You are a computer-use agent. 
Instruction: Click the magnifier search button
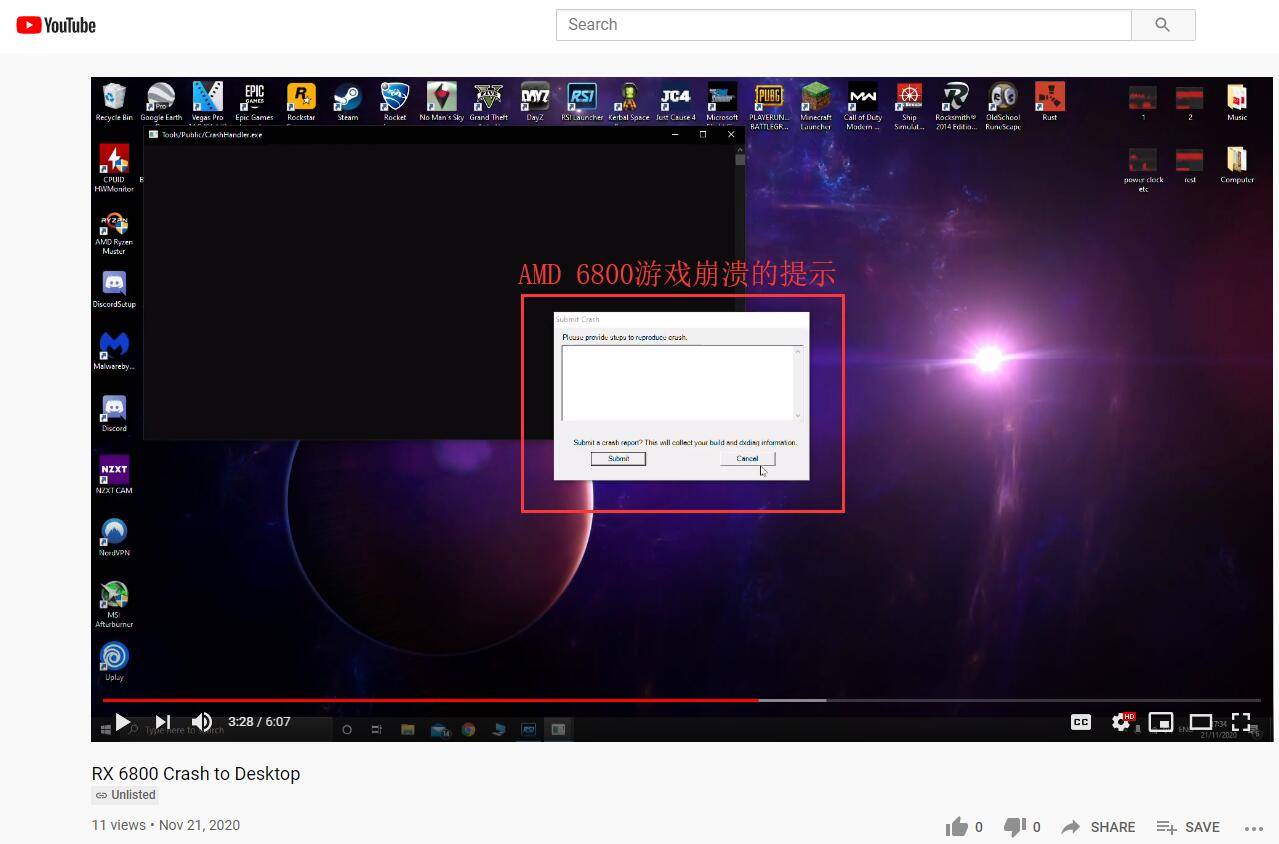(1162, 25)
